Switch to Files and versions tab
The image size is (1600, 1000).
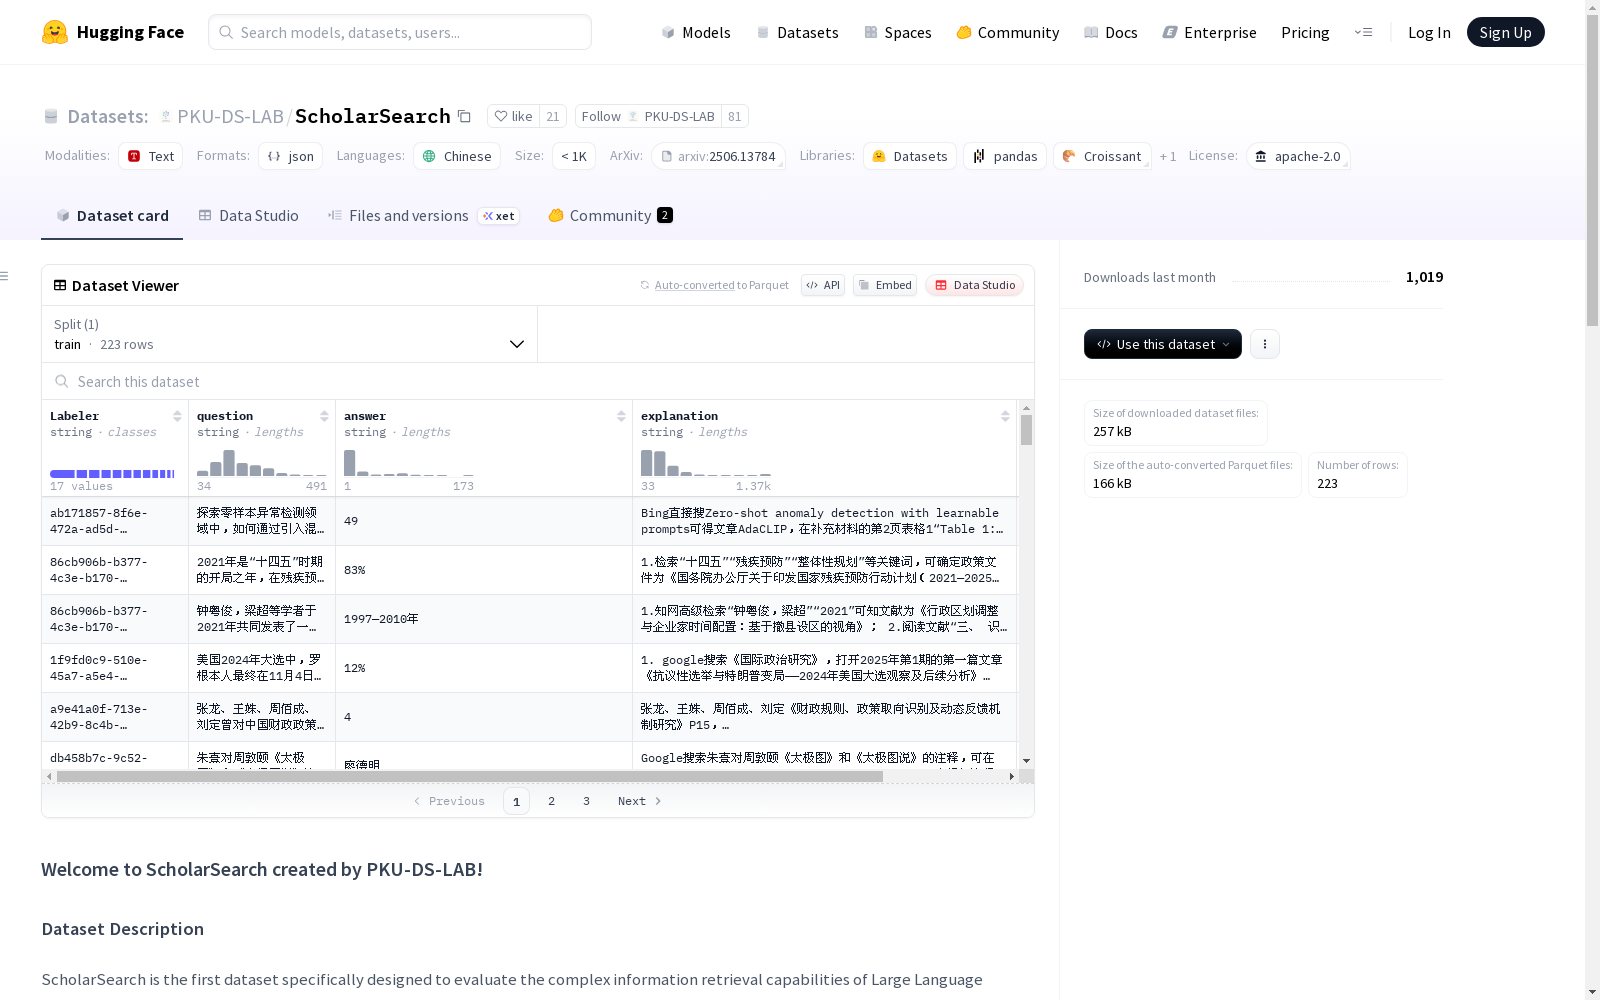pos(423,216)
